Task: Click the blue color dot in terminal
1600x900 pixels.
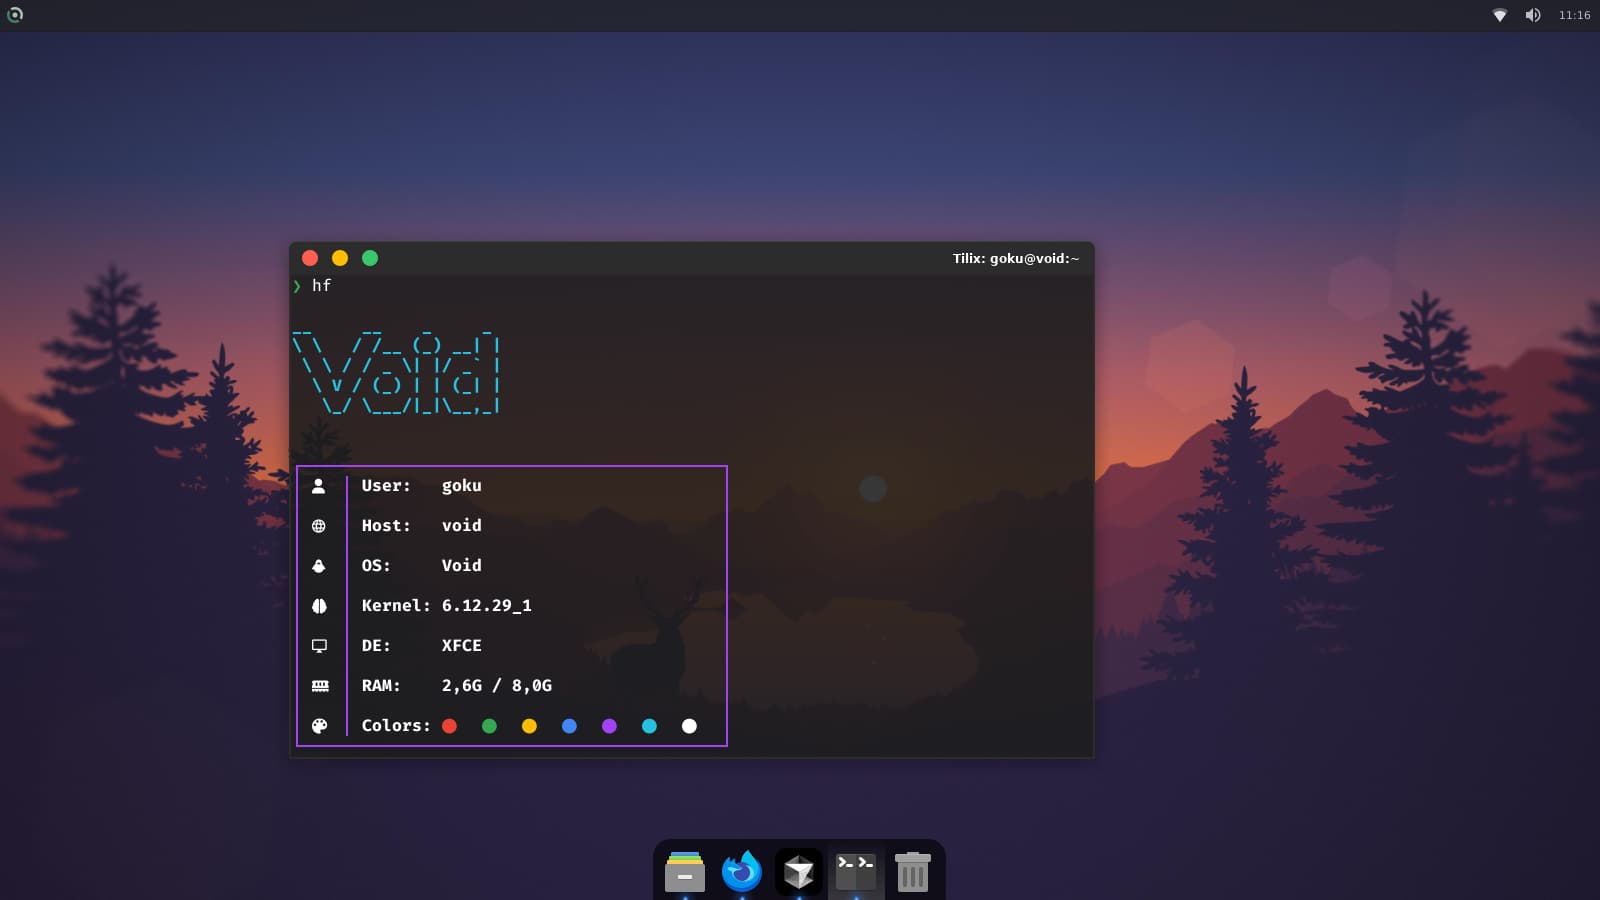Action: coord(569,726)
